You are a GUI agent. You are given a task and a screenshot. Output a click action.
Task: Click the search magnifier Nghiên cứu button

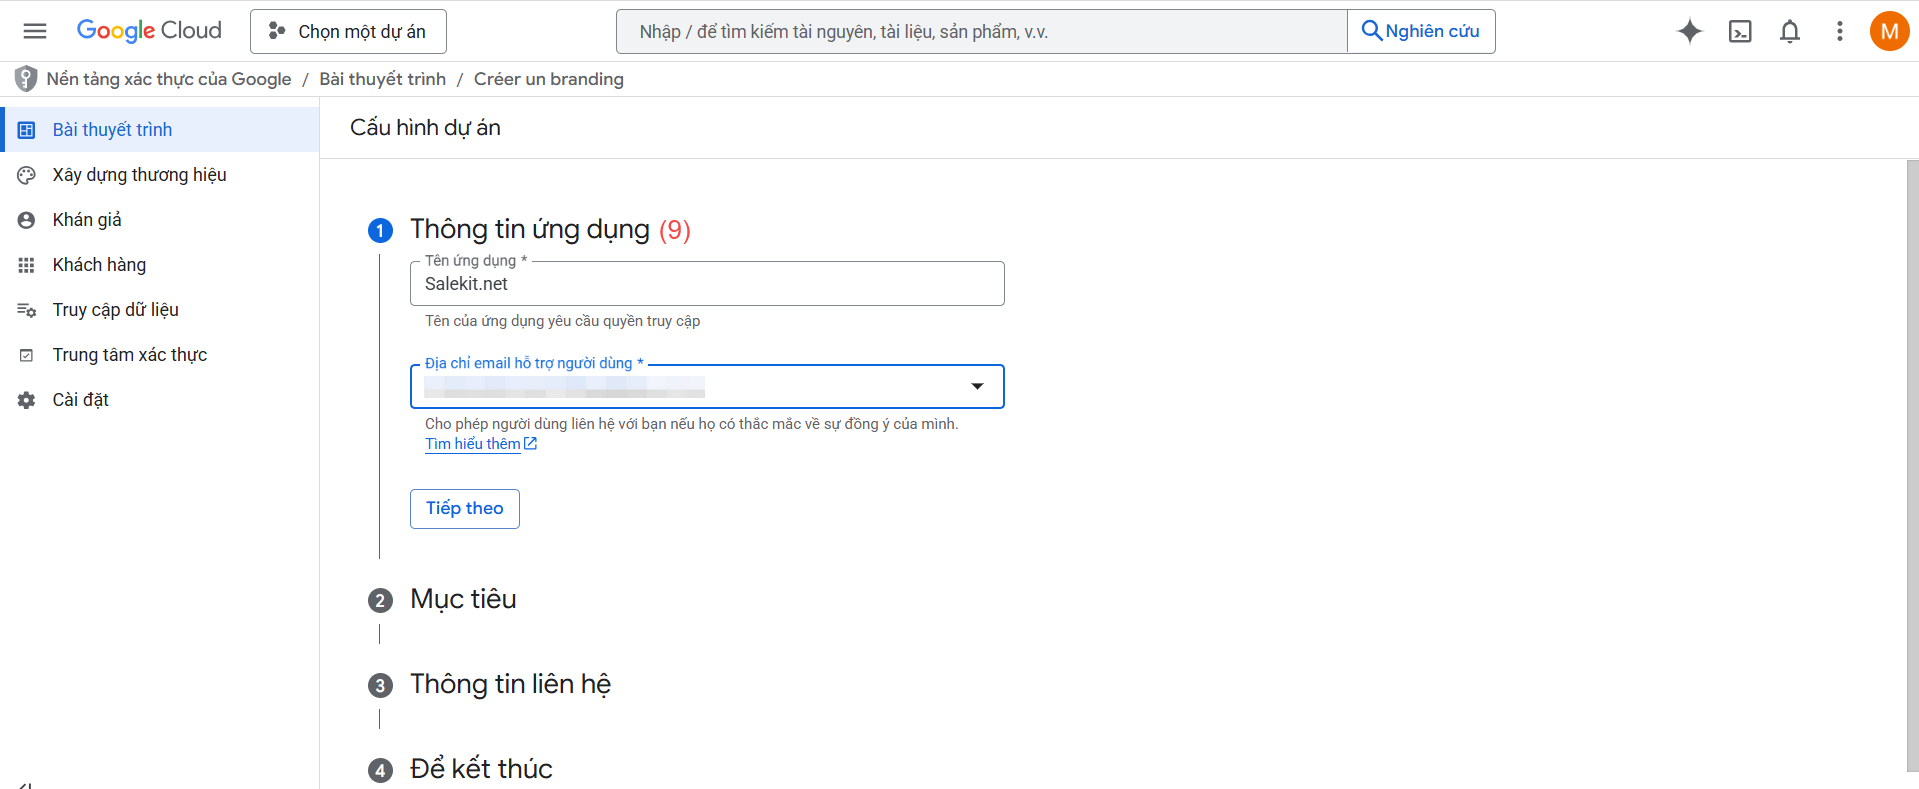pos(1421,31)
